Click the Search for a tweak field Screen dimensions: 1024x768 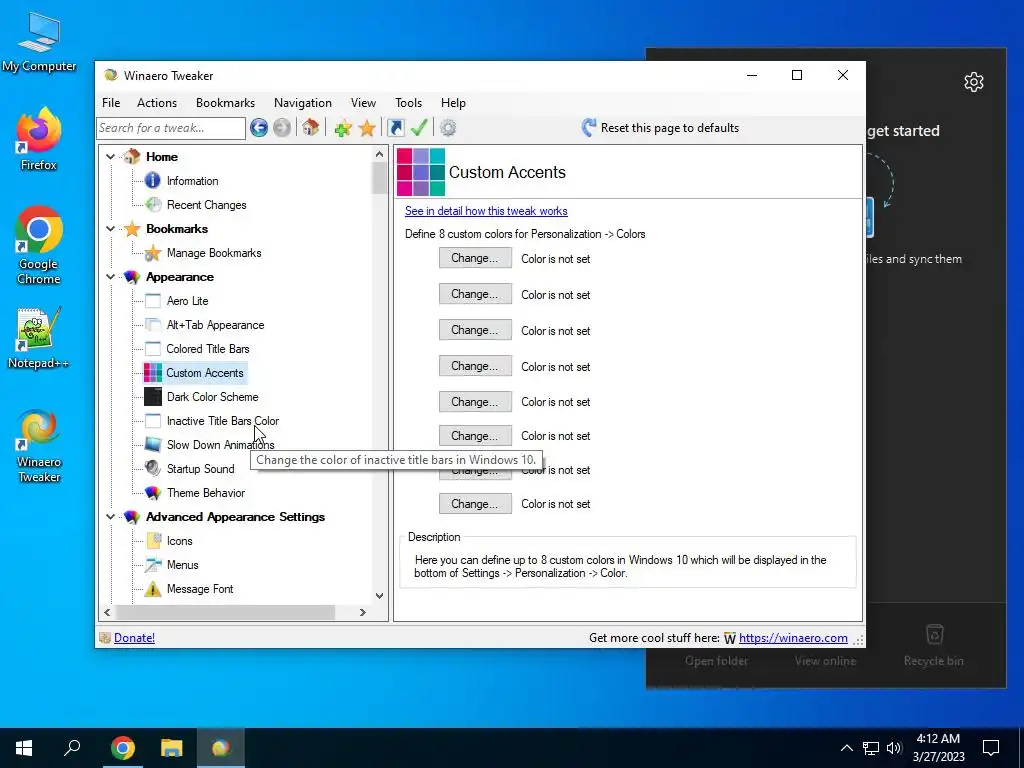tap(170, 128)
